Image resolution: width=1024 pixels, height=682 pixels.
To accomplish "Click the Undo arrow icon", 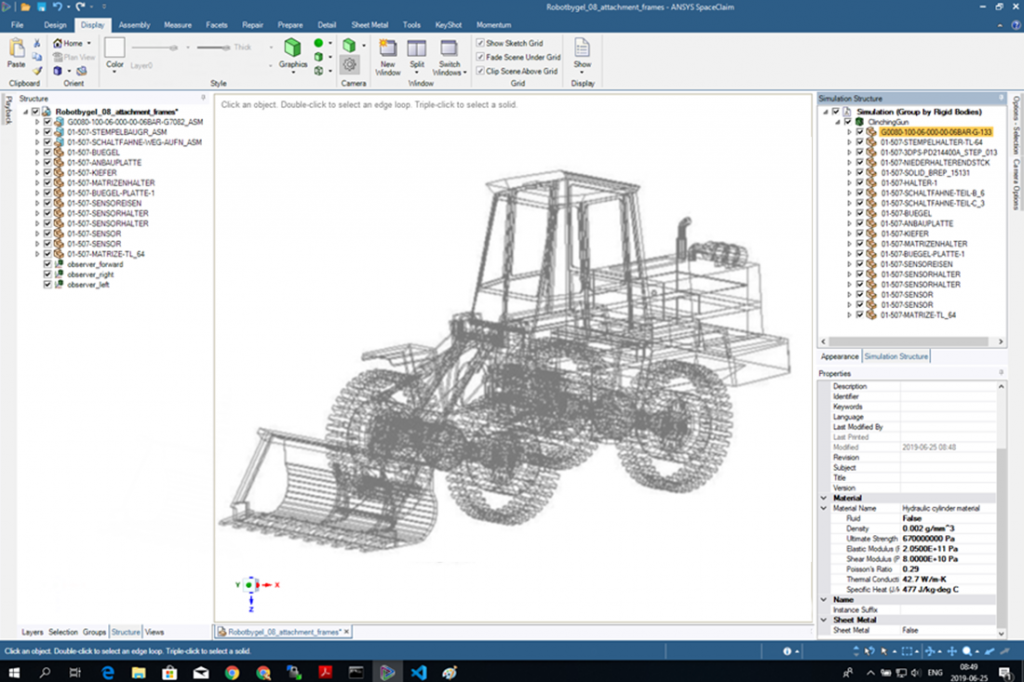I will pos(57,7).
